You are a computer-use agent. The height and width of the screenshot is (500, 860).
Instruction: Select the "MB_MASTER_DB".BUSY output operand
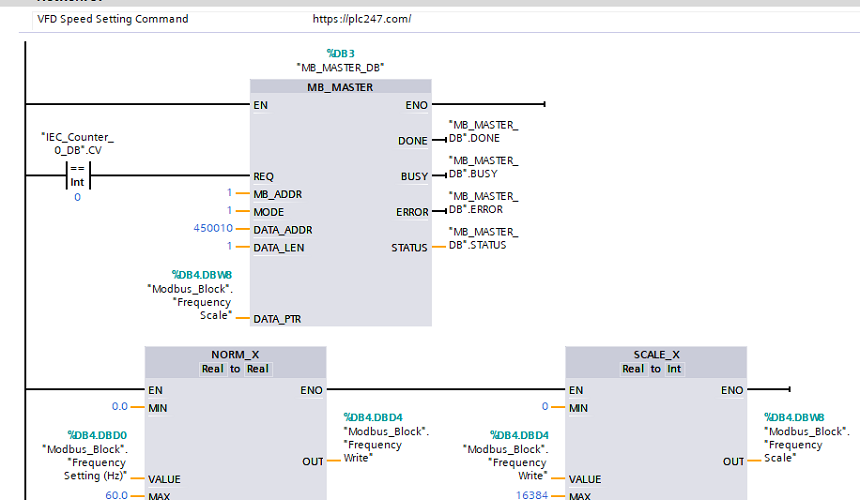click(x=483, y=167)
